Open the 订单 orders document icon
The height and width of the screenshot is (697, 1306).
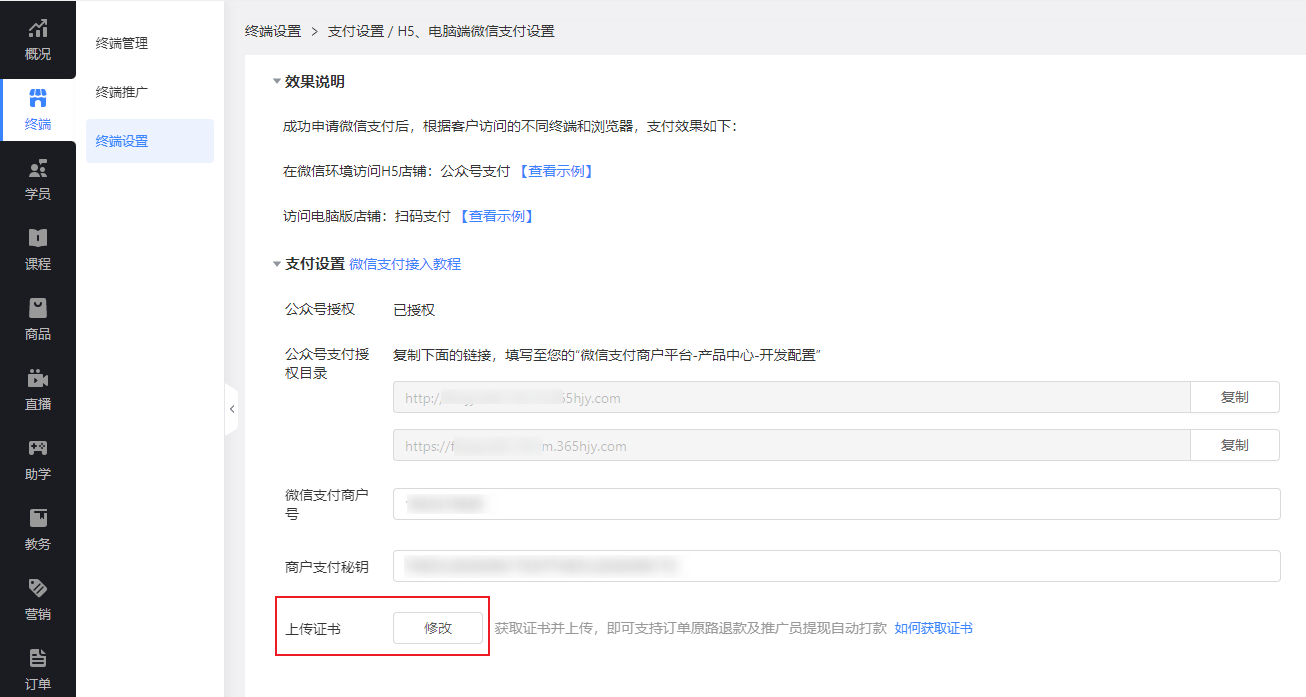(x=38, y=658)
